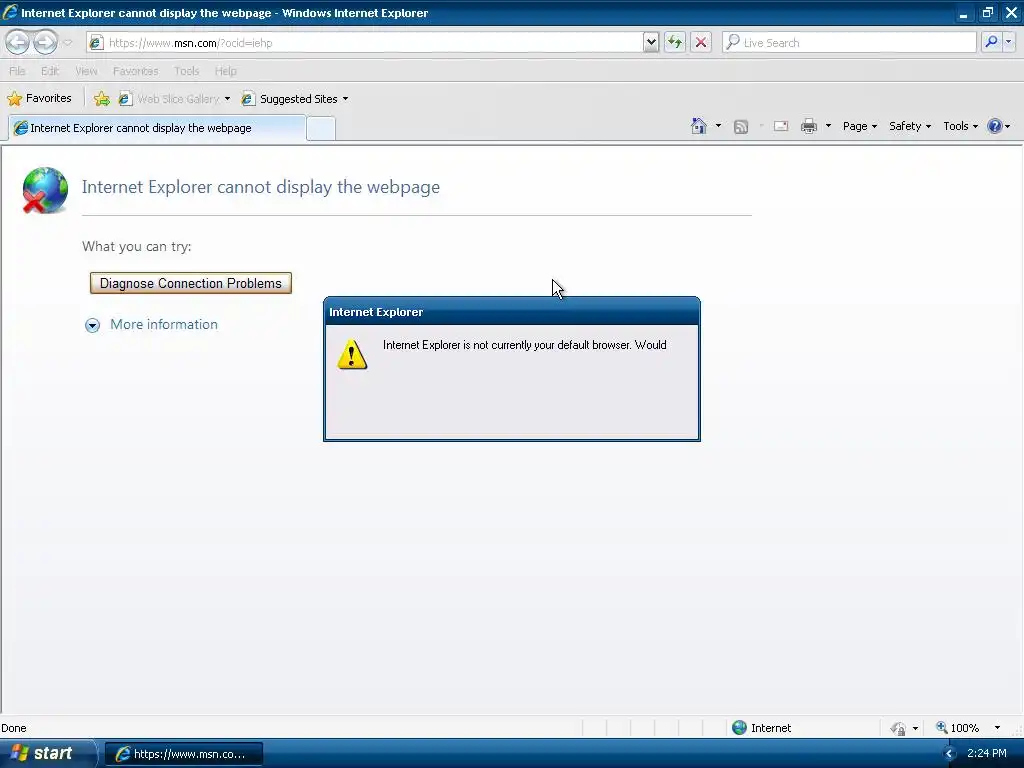Click the globe error icon on page
The height and width of the screenshot is (768, 1024).
[44, 190]
